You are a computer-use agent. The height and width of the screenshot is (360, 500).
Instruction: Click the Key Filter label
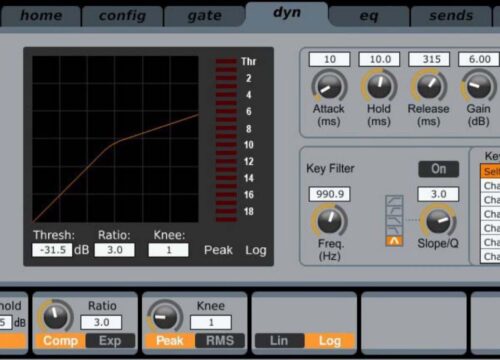[330, 168]
